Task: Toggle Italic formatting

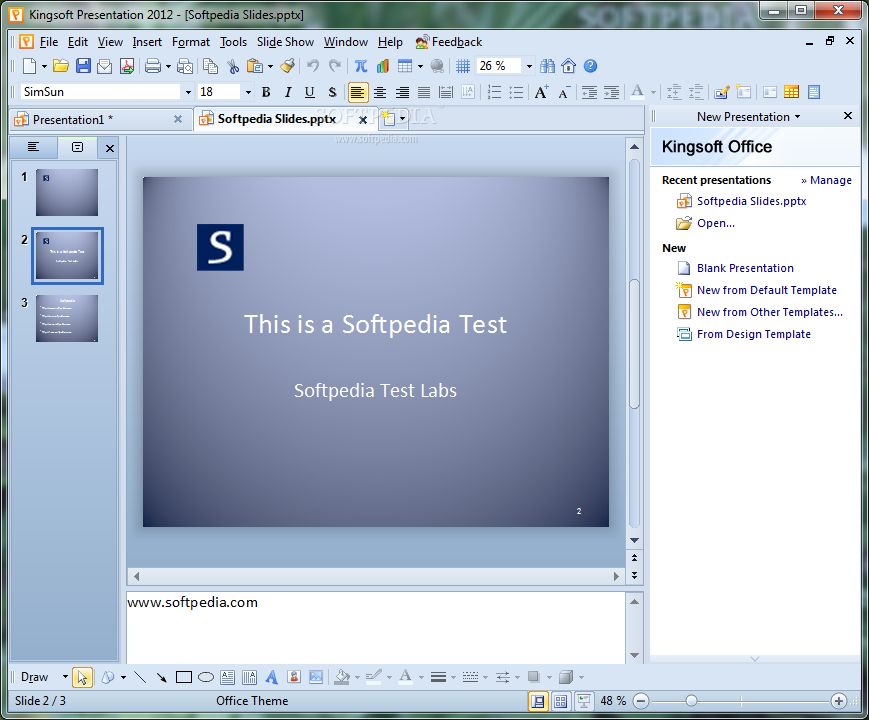Action: [x=288, y=92]
